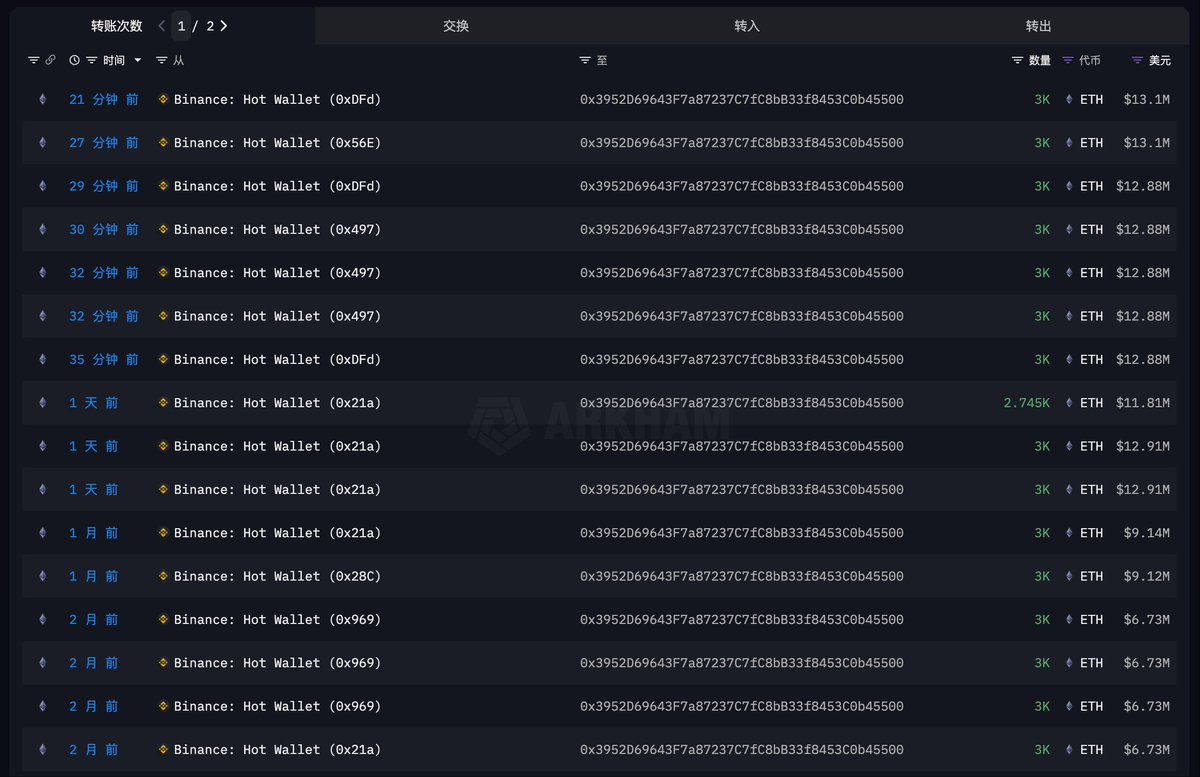Viewport: 1200px width, 777px height.
Task: Click the ETH token icon in the $9.12M row
Action: (1068, 576)
